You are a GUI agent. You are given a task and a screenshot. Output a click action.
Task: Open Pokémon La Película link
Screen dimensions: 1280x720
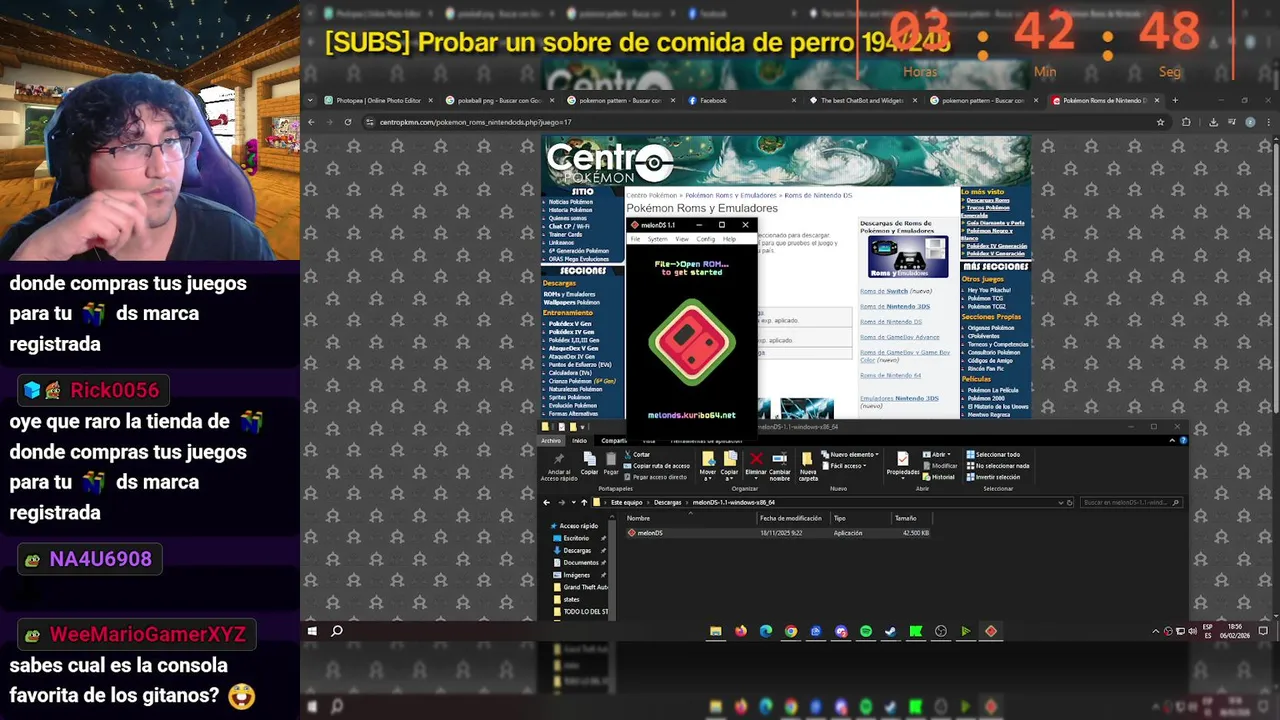pos(993,390)
